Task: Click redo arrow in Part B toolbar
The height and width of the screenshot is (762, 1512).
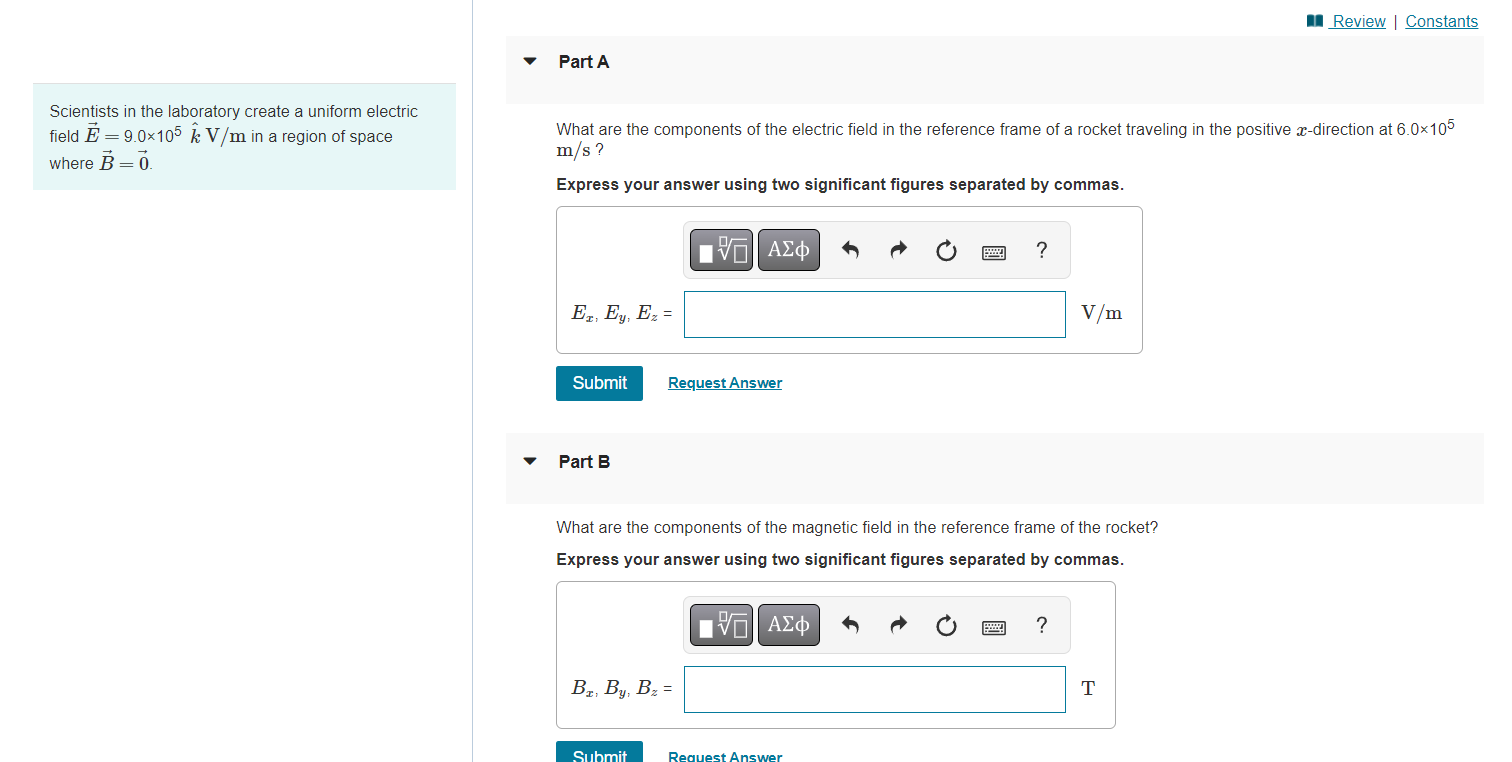Action: coord(898,625)
